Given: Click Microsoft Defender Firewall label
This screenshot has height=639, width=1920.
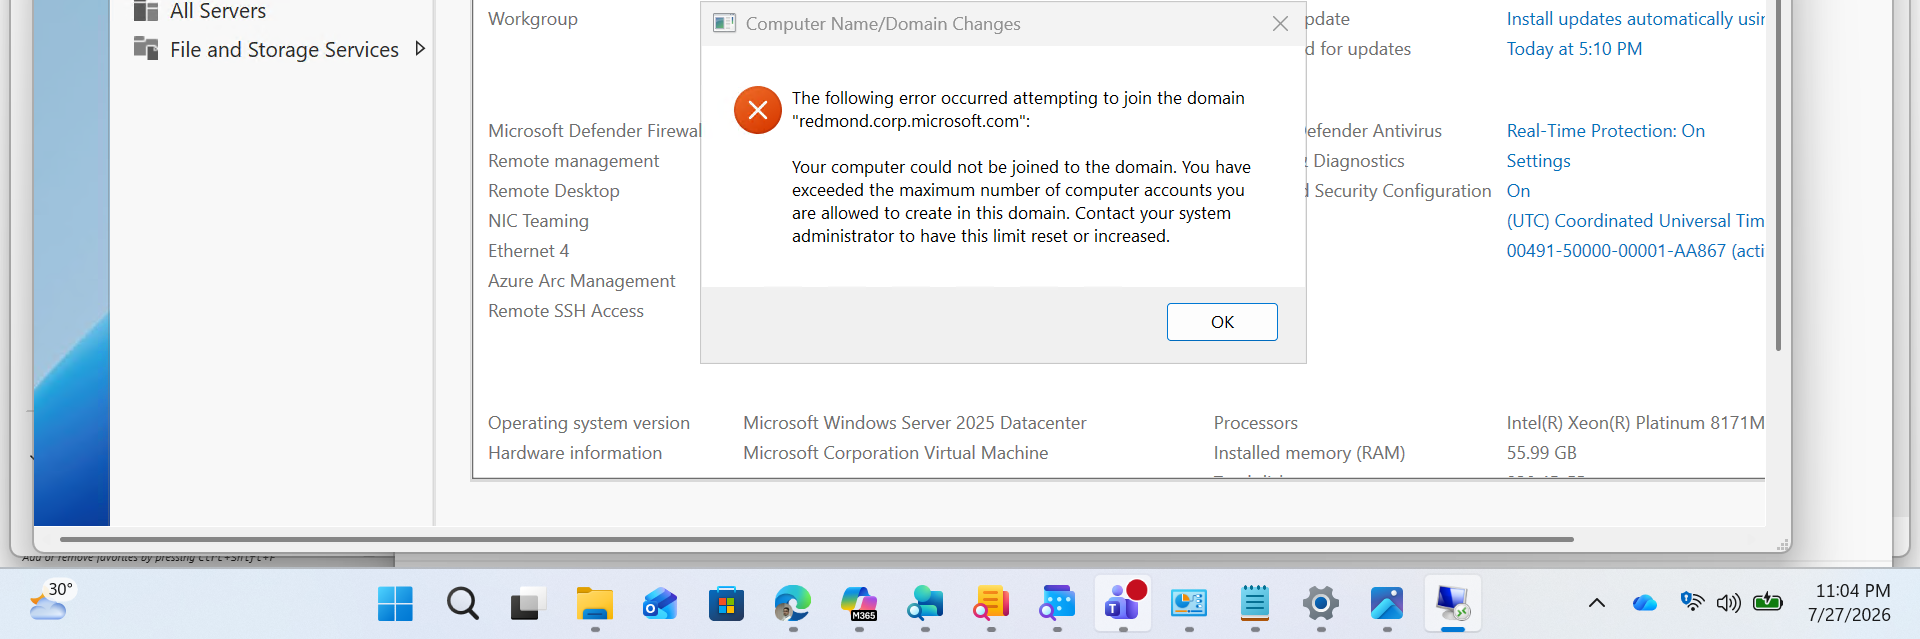Looking at the screenshot, I should [x=594, y=131].
